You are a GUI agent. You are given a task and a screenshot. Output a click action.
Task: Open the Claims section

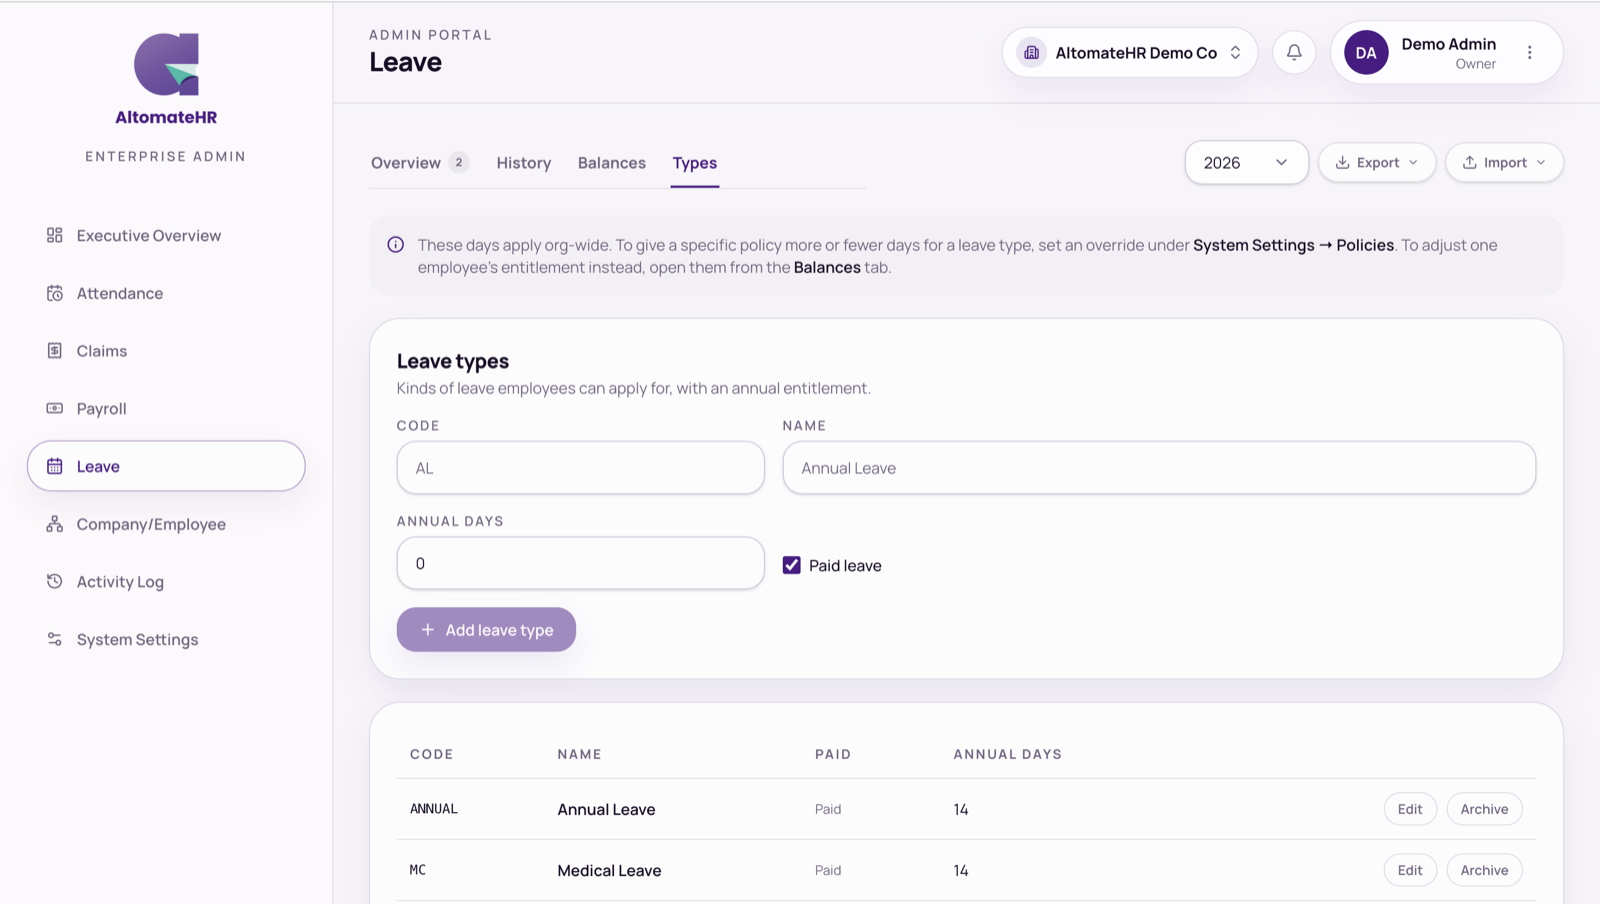pyautogui.click(x=166, y=351)
